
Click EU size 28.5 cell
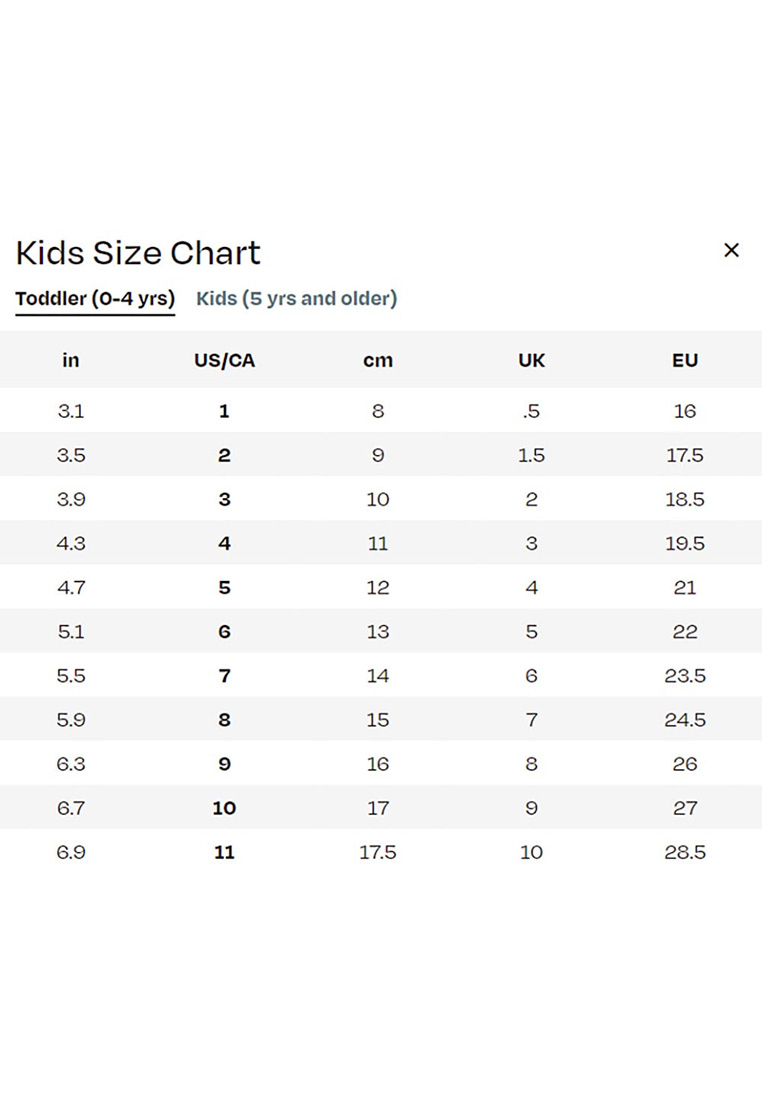tap(684, 852)
